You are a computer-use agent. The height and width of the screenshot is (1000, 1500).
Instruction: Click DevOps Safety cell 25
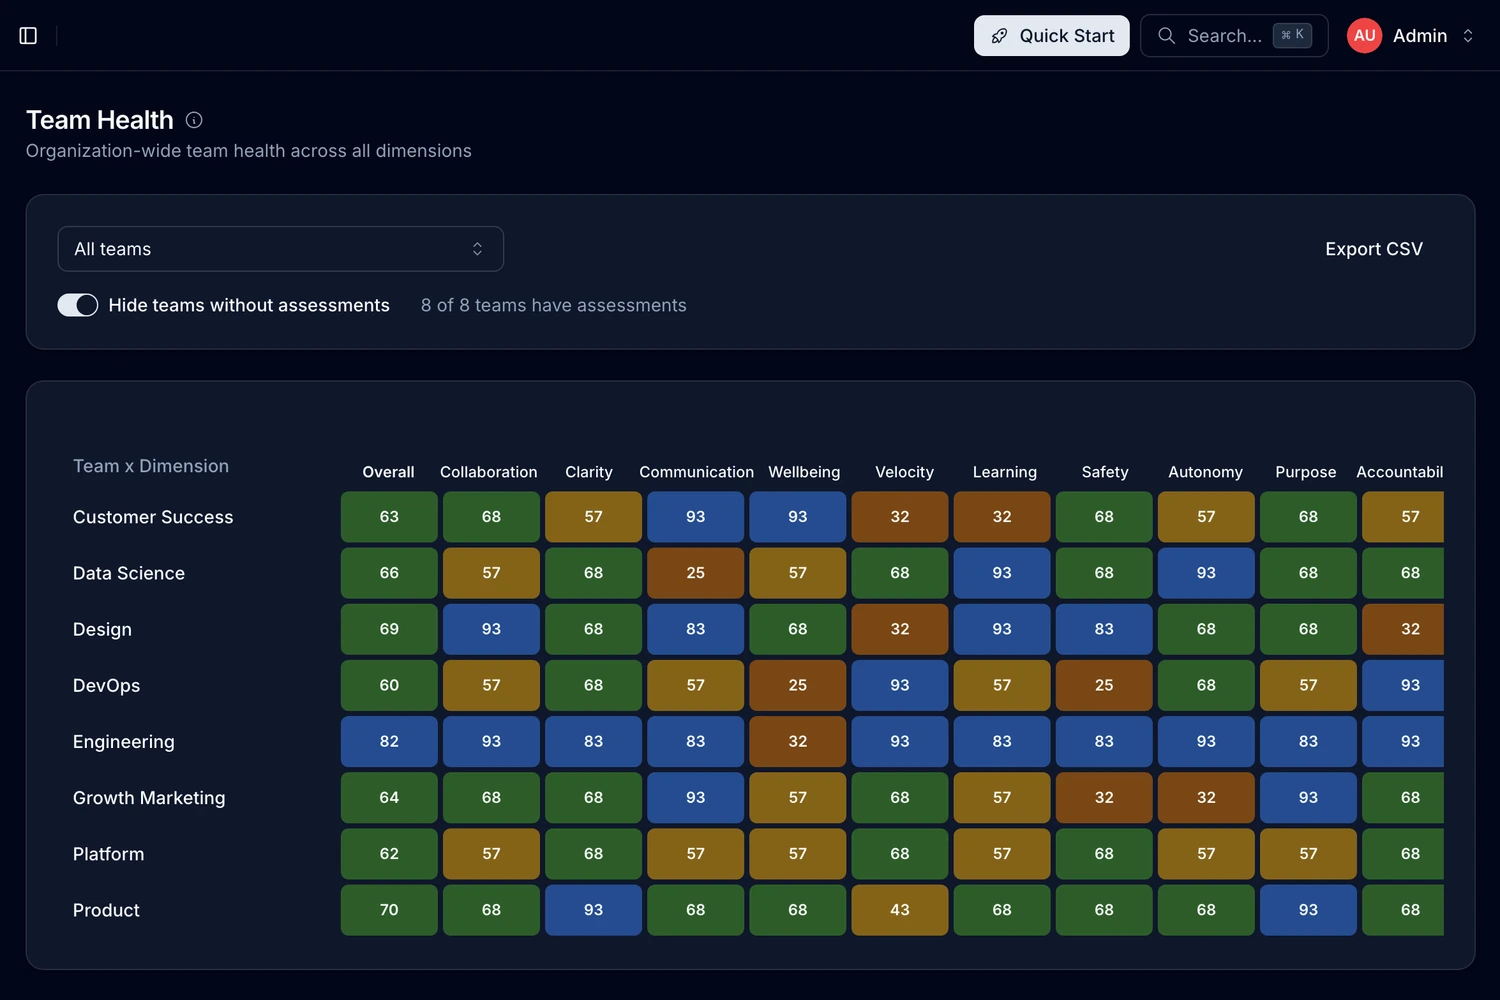1104,685
